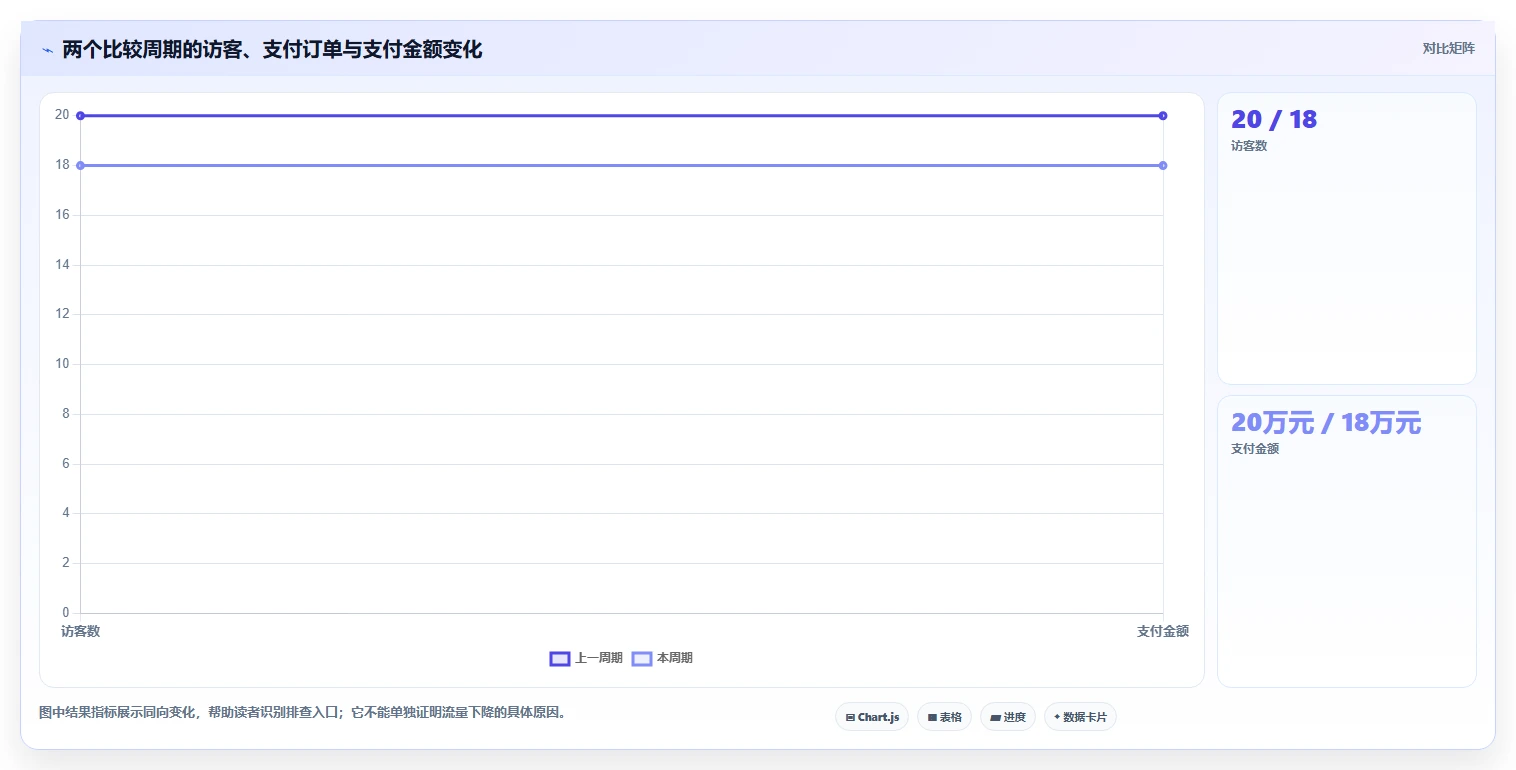Click the 访客数 caption in the top card
This screenshot has height=770, width=1516.
click(x=1249, y=146)
